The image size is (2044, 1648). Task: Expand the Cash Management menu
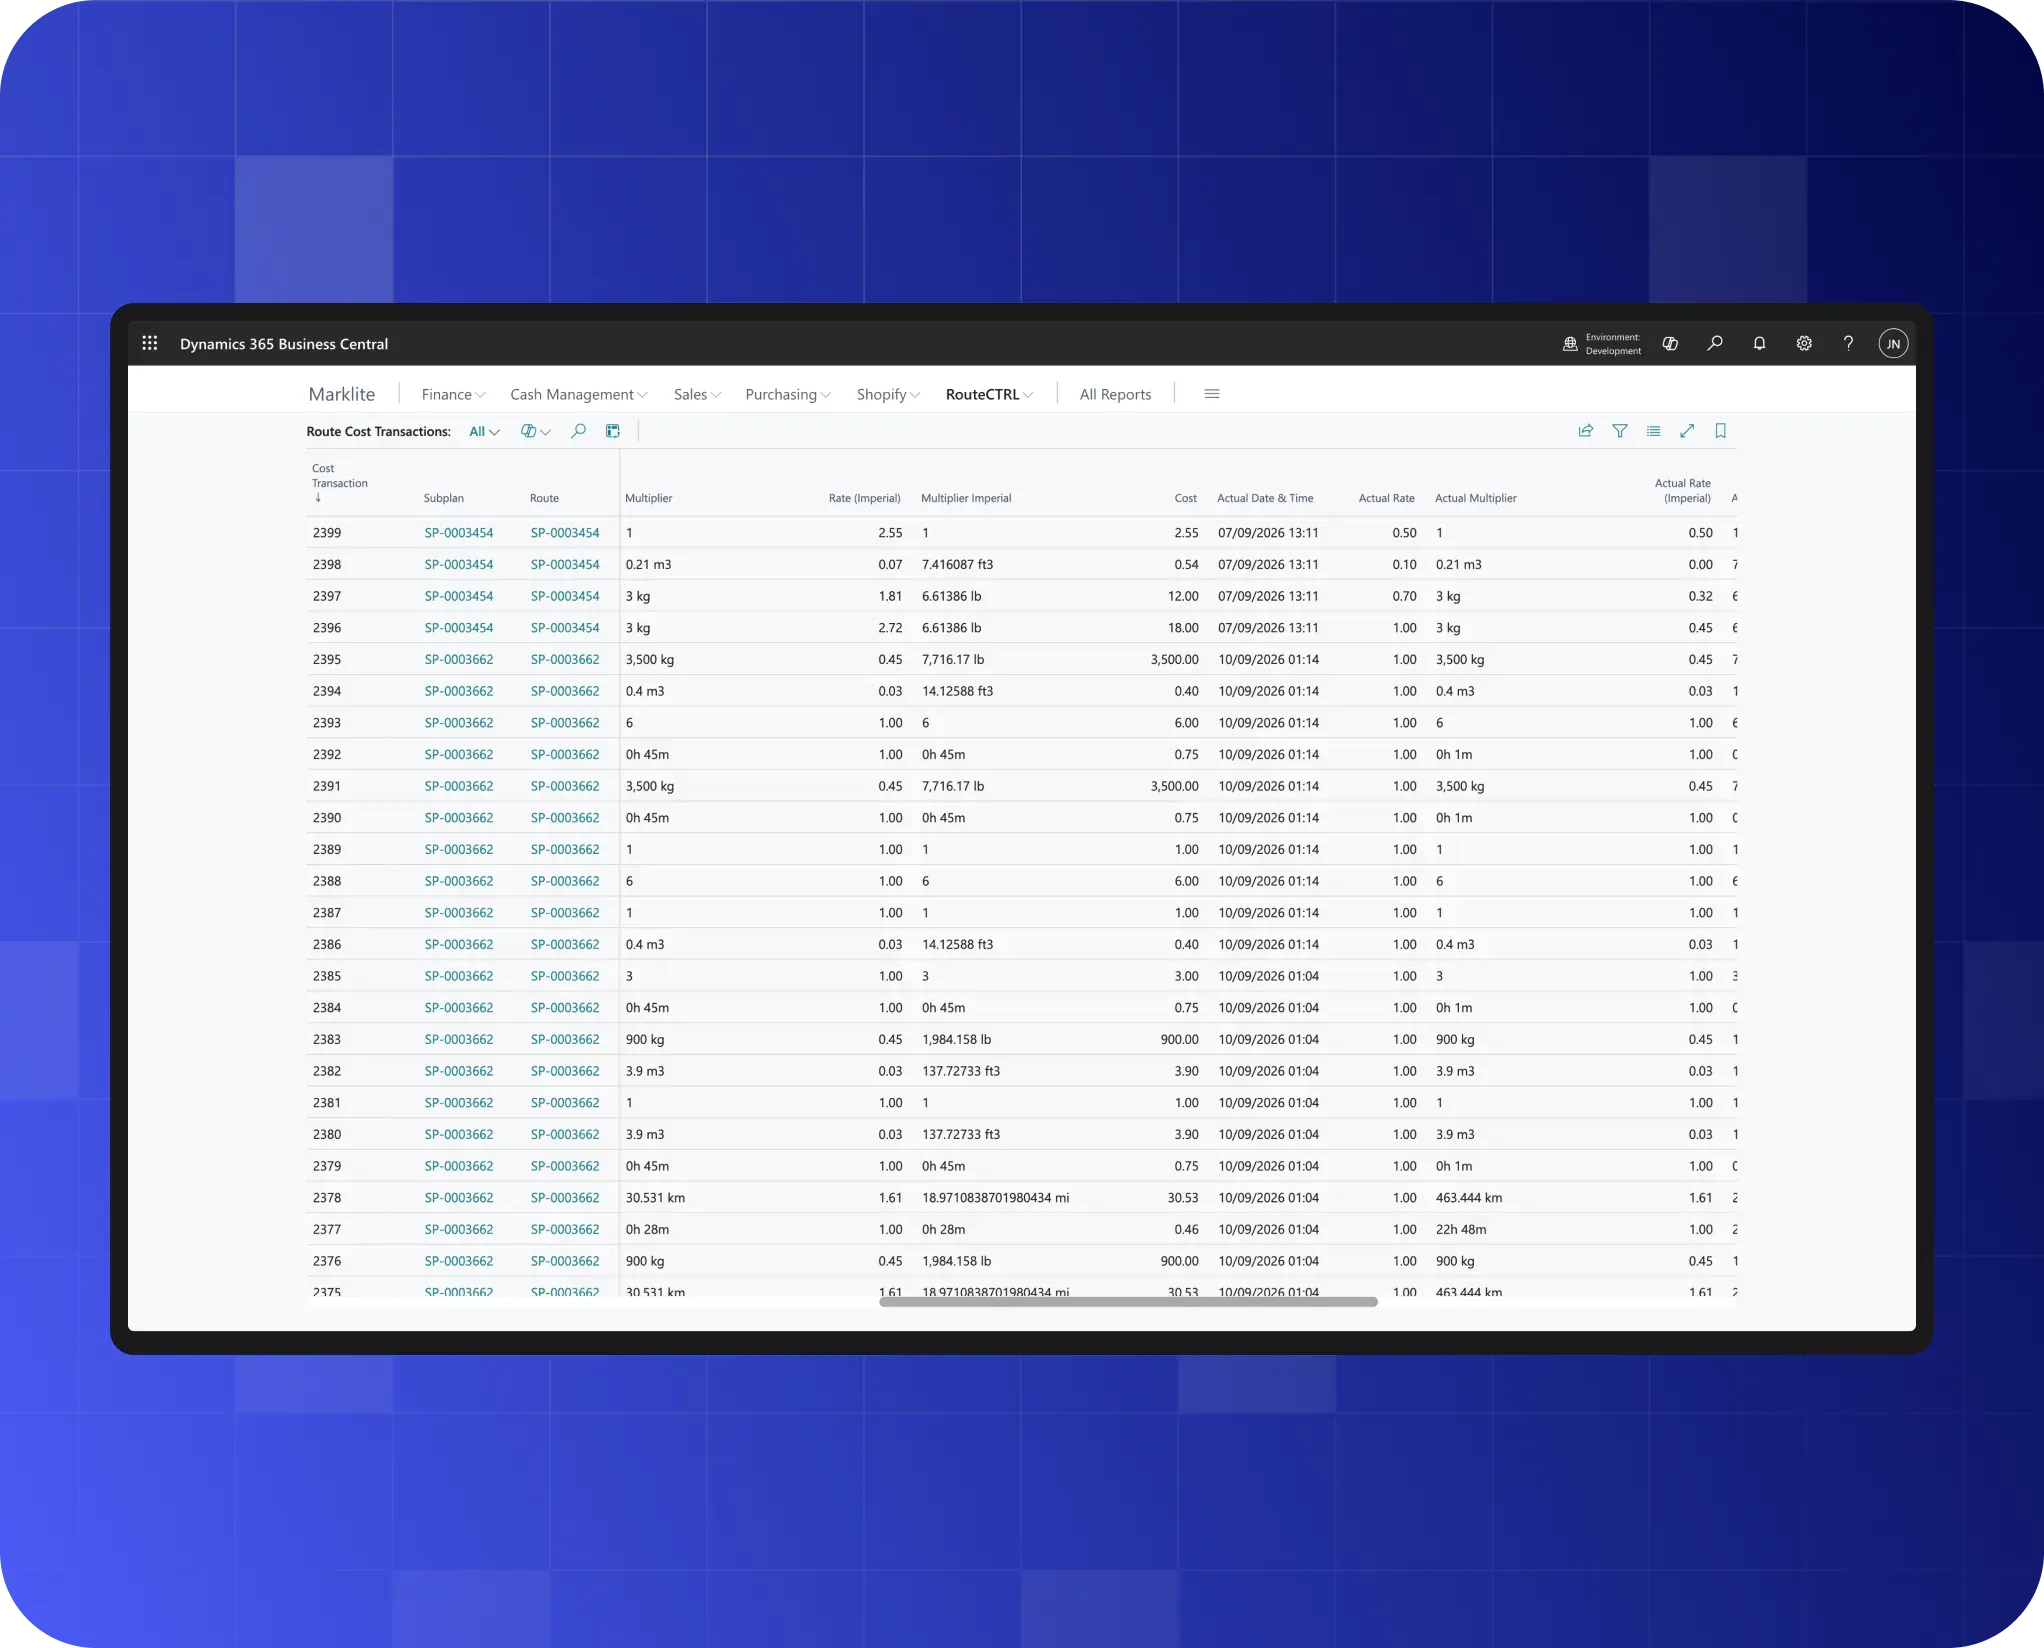coord(579,394)
